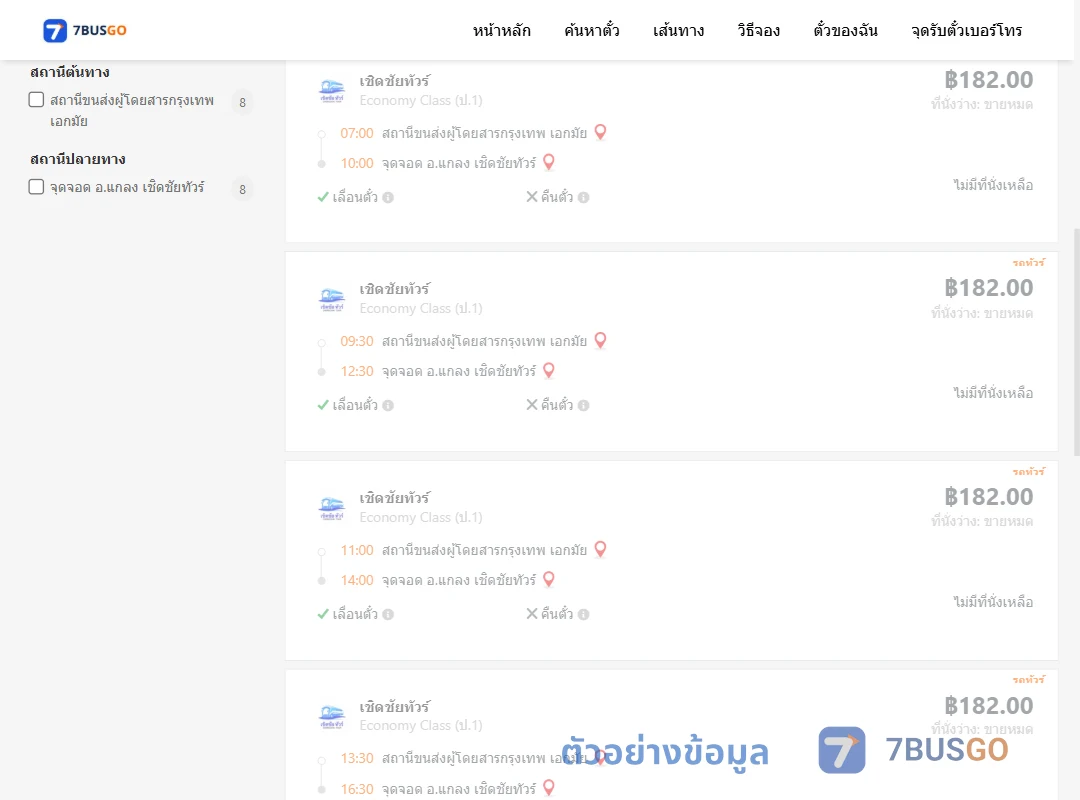Click the รถทัวร์ tag on 09:30 trip

[x=1029, y=263]
